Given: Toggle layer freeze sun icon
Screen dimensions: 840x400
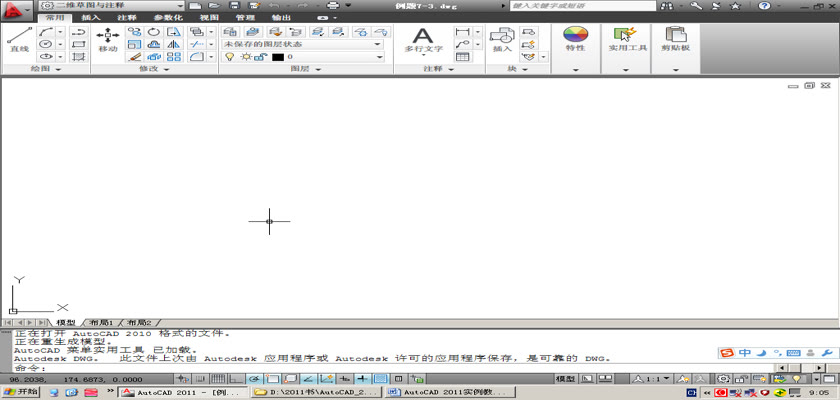Looking at the screenshot, I should coord(245,57).
